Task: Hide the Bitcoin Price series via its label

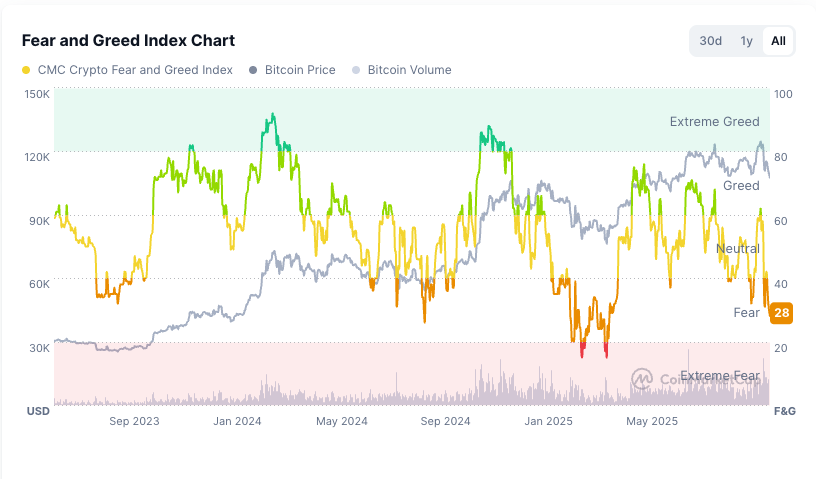Action: [x=302, y=70]
